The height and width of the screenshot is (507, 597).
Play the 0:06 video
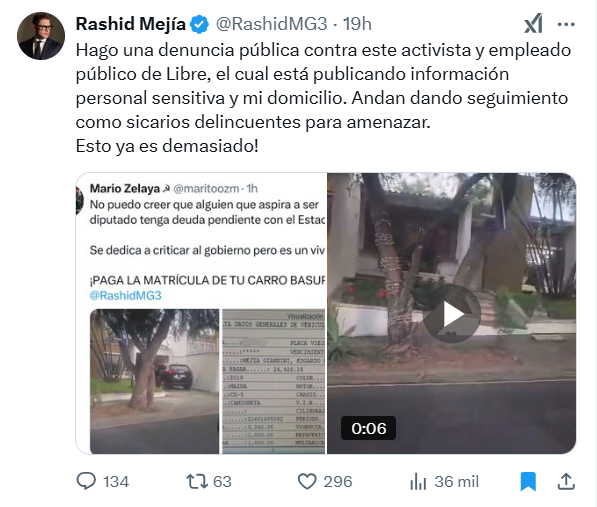click(452, 314)
